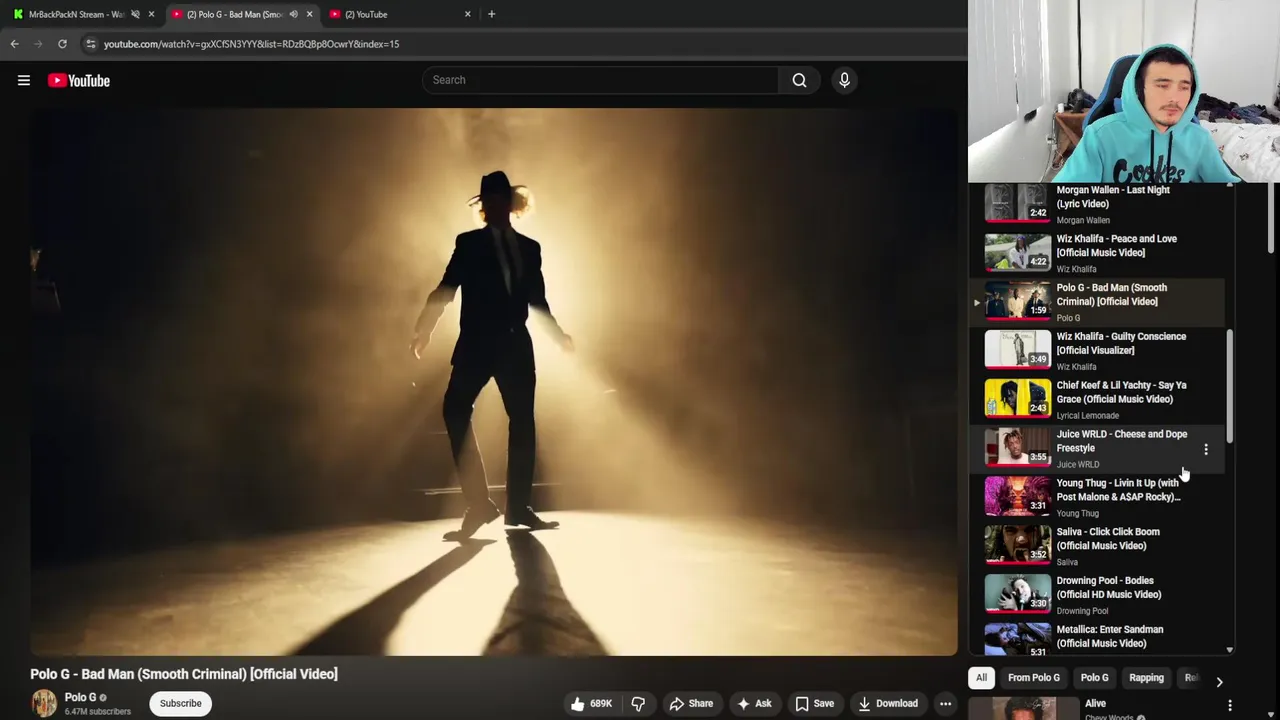Activate voice search microphone
The height and width of the screenshot is (720, 1280).
pyautogui.click(x=844, y=80)
